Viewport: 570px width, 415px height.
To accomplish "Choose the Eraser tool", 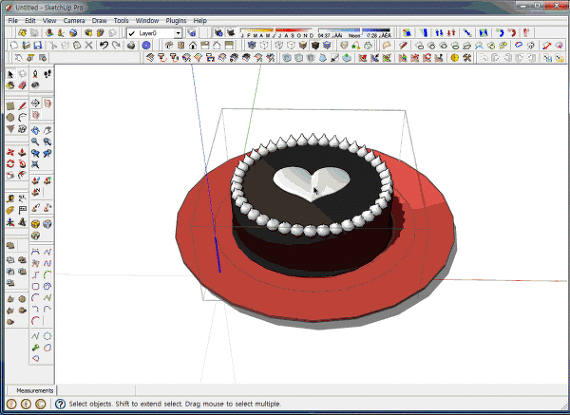I will click(x=23, y=85).
